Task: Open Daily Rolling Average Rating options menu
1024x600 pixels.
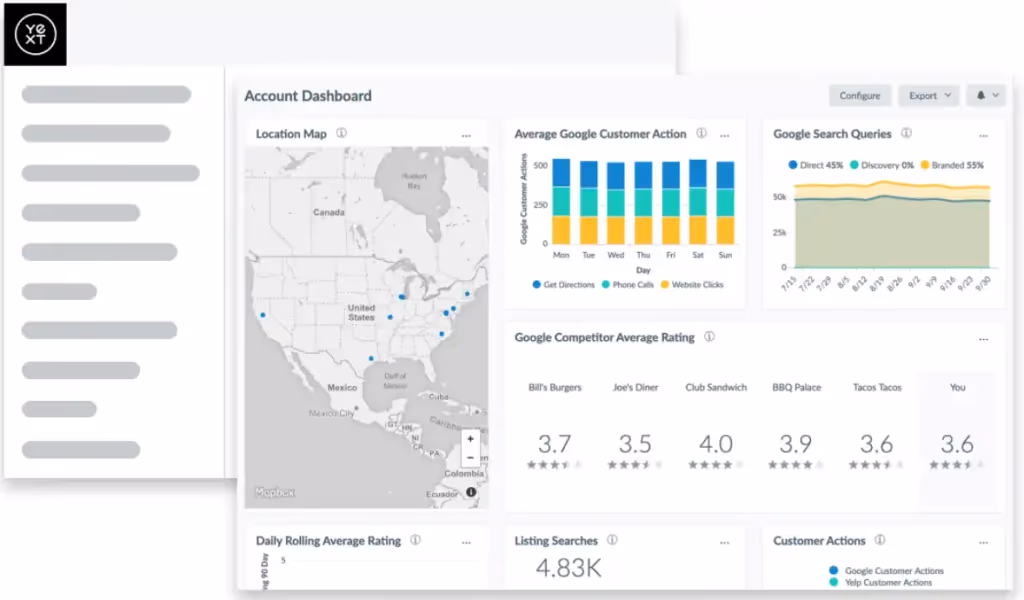Action: [466, 543]
